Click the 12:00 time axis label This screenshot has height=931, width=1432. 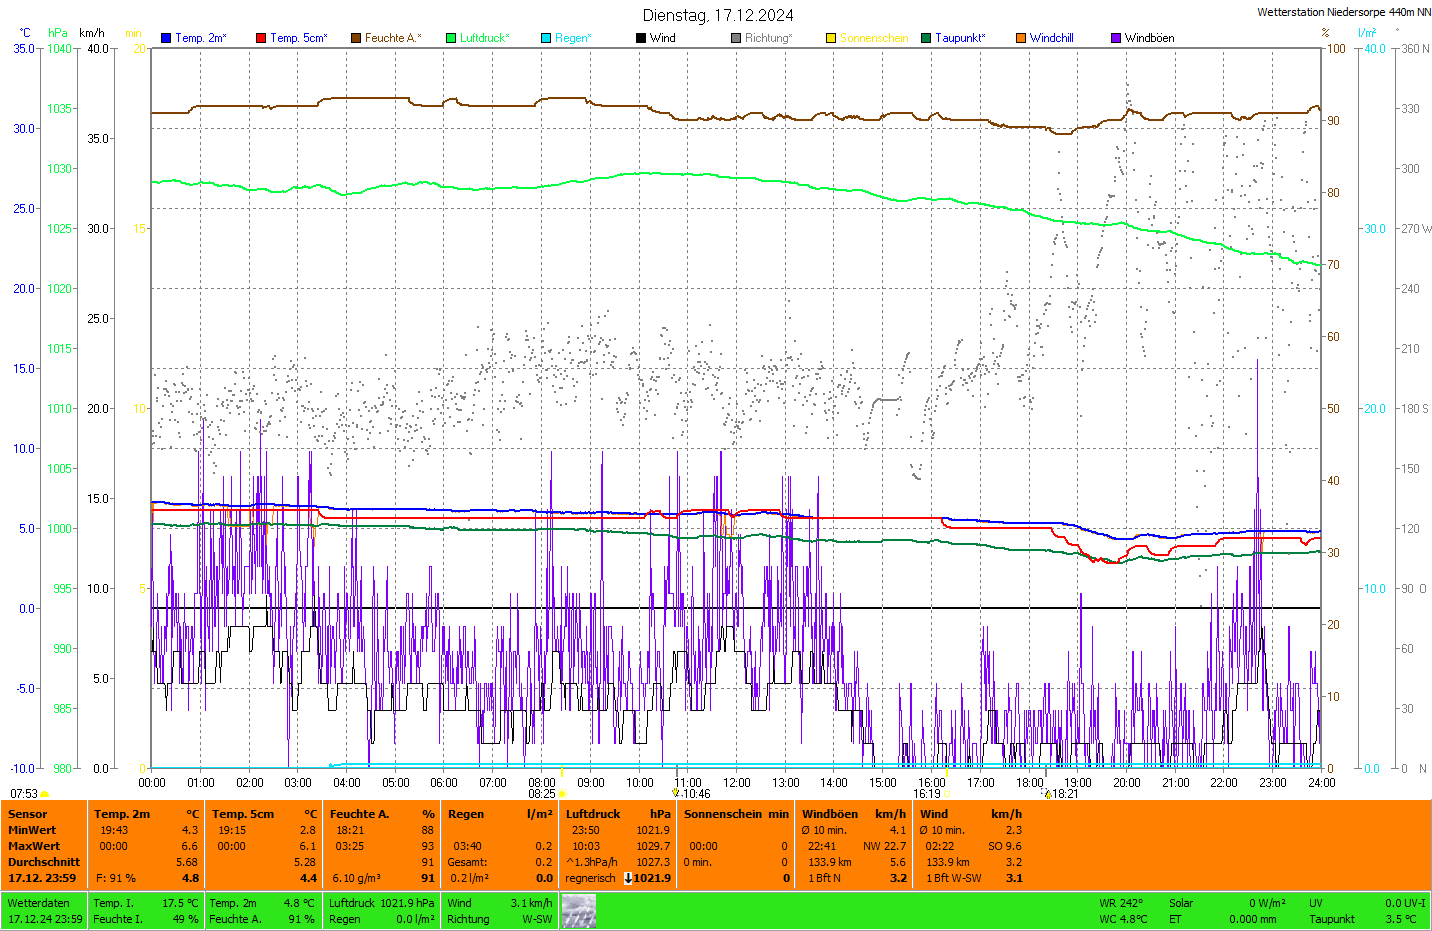pyautogui.click(x=737, y=783)
